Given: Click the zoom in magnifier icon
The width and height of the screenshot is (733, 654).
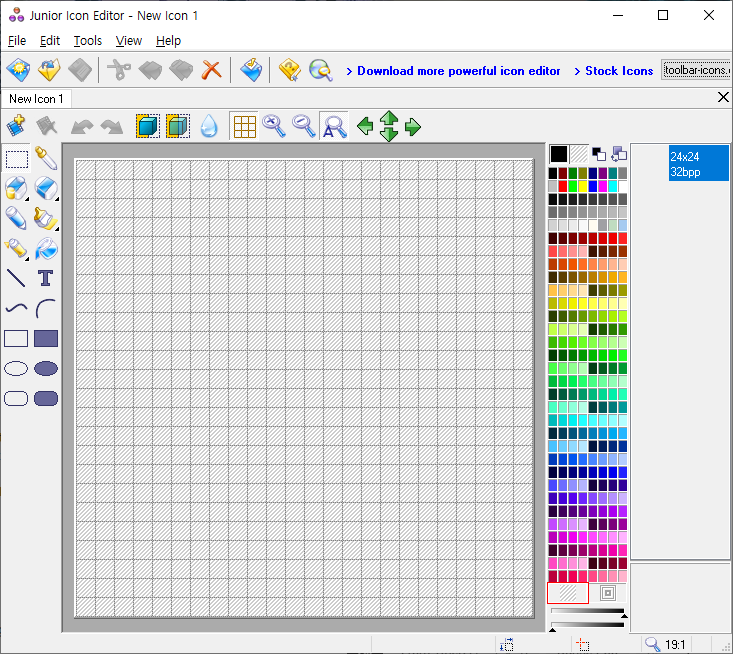Looking at the screenshot, I should pos(273,126).
